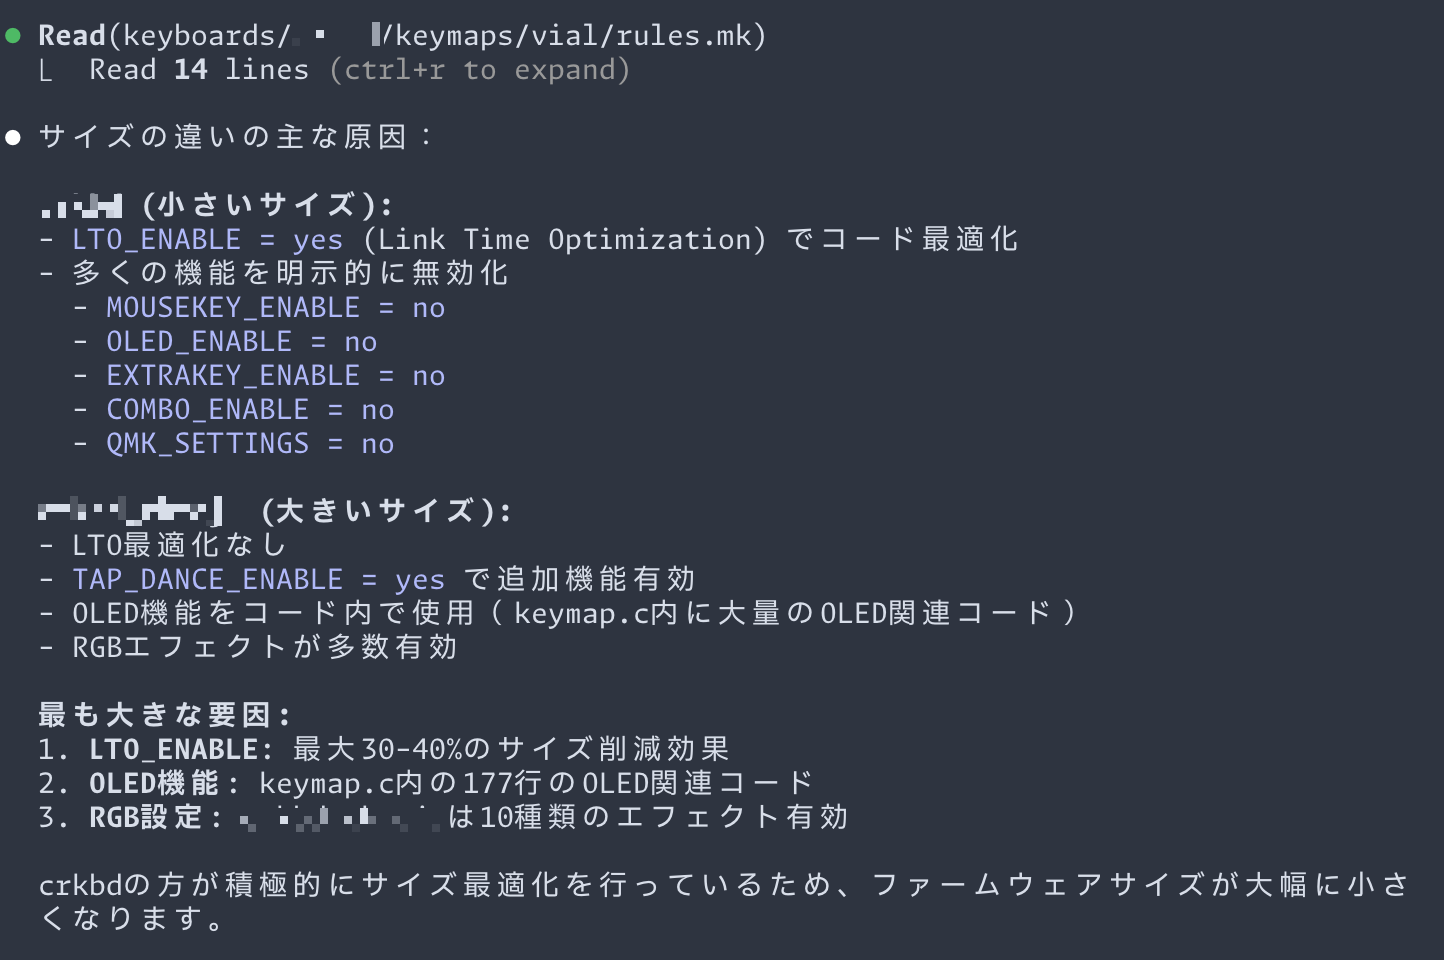
Task: Click the white bullet before サイズの違いの主な原因
Action: click(13, 137)
